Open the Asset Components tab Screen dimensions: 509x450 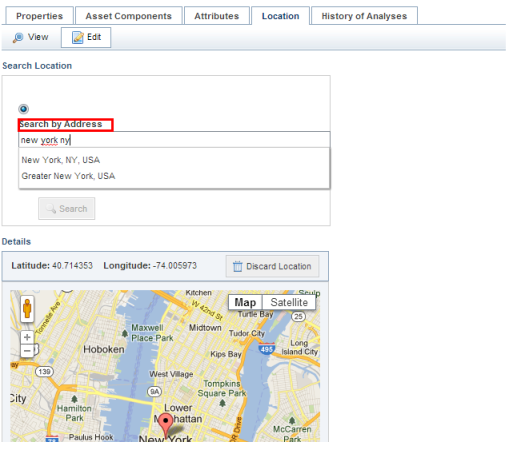[129, 16]
